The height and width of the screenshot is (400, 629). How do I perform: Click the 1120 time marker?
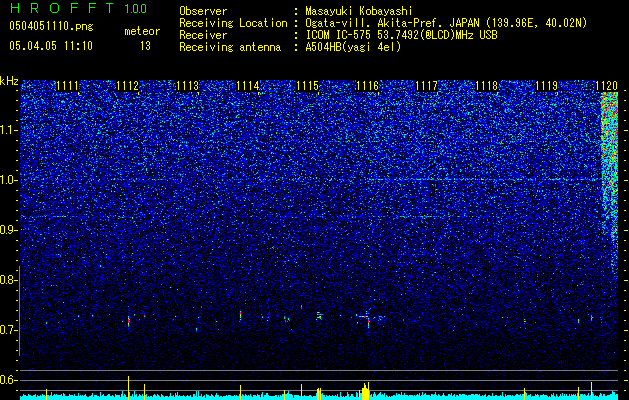pos(606,86)
